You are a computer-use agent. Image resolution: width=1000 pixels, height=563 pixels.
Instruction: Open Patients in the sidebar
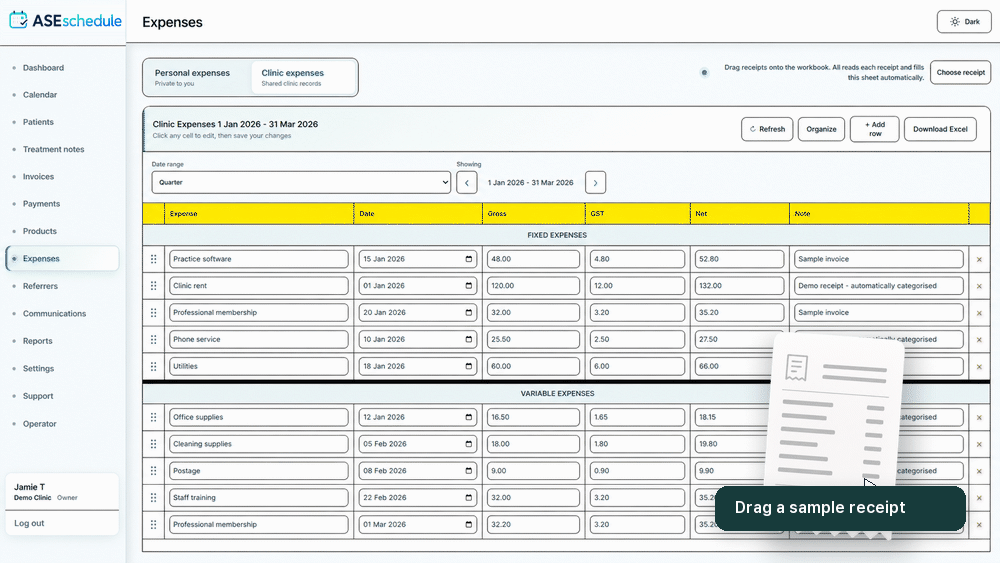[x=38, y=122]
